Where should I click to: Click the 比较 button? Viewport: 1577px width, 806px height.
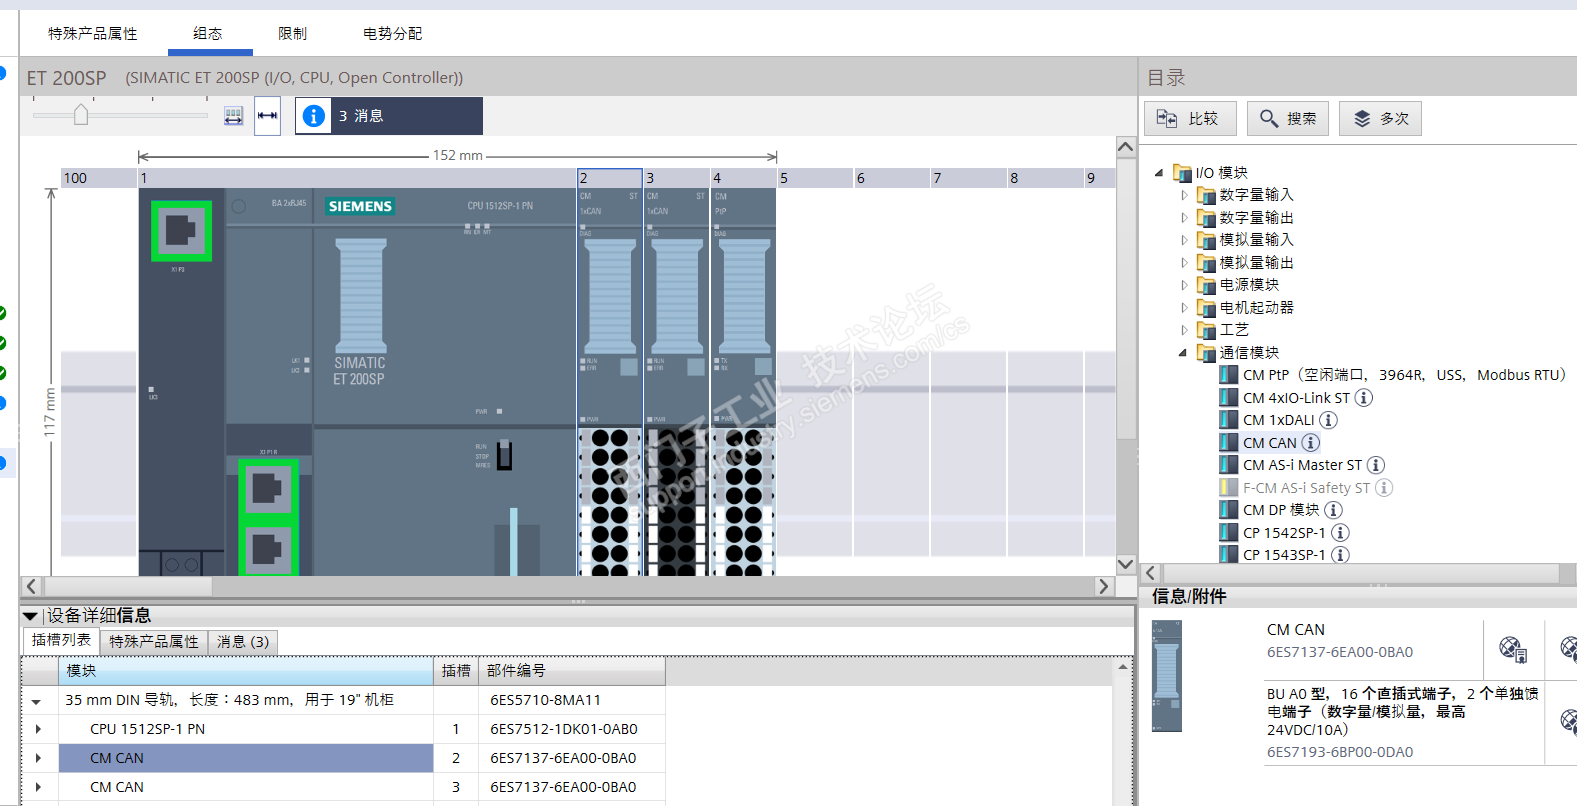pos(1190,119)
